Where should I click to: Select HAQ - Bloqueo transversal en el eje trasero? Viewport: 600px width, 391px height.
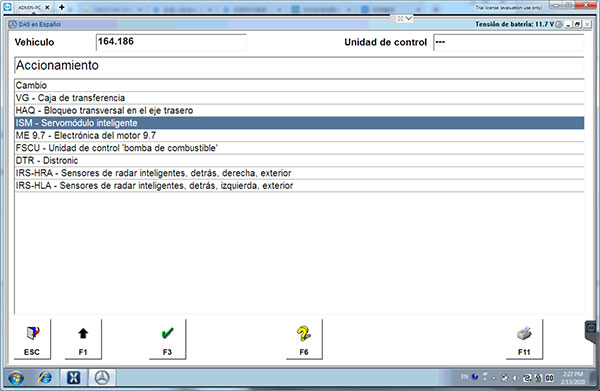299,111
